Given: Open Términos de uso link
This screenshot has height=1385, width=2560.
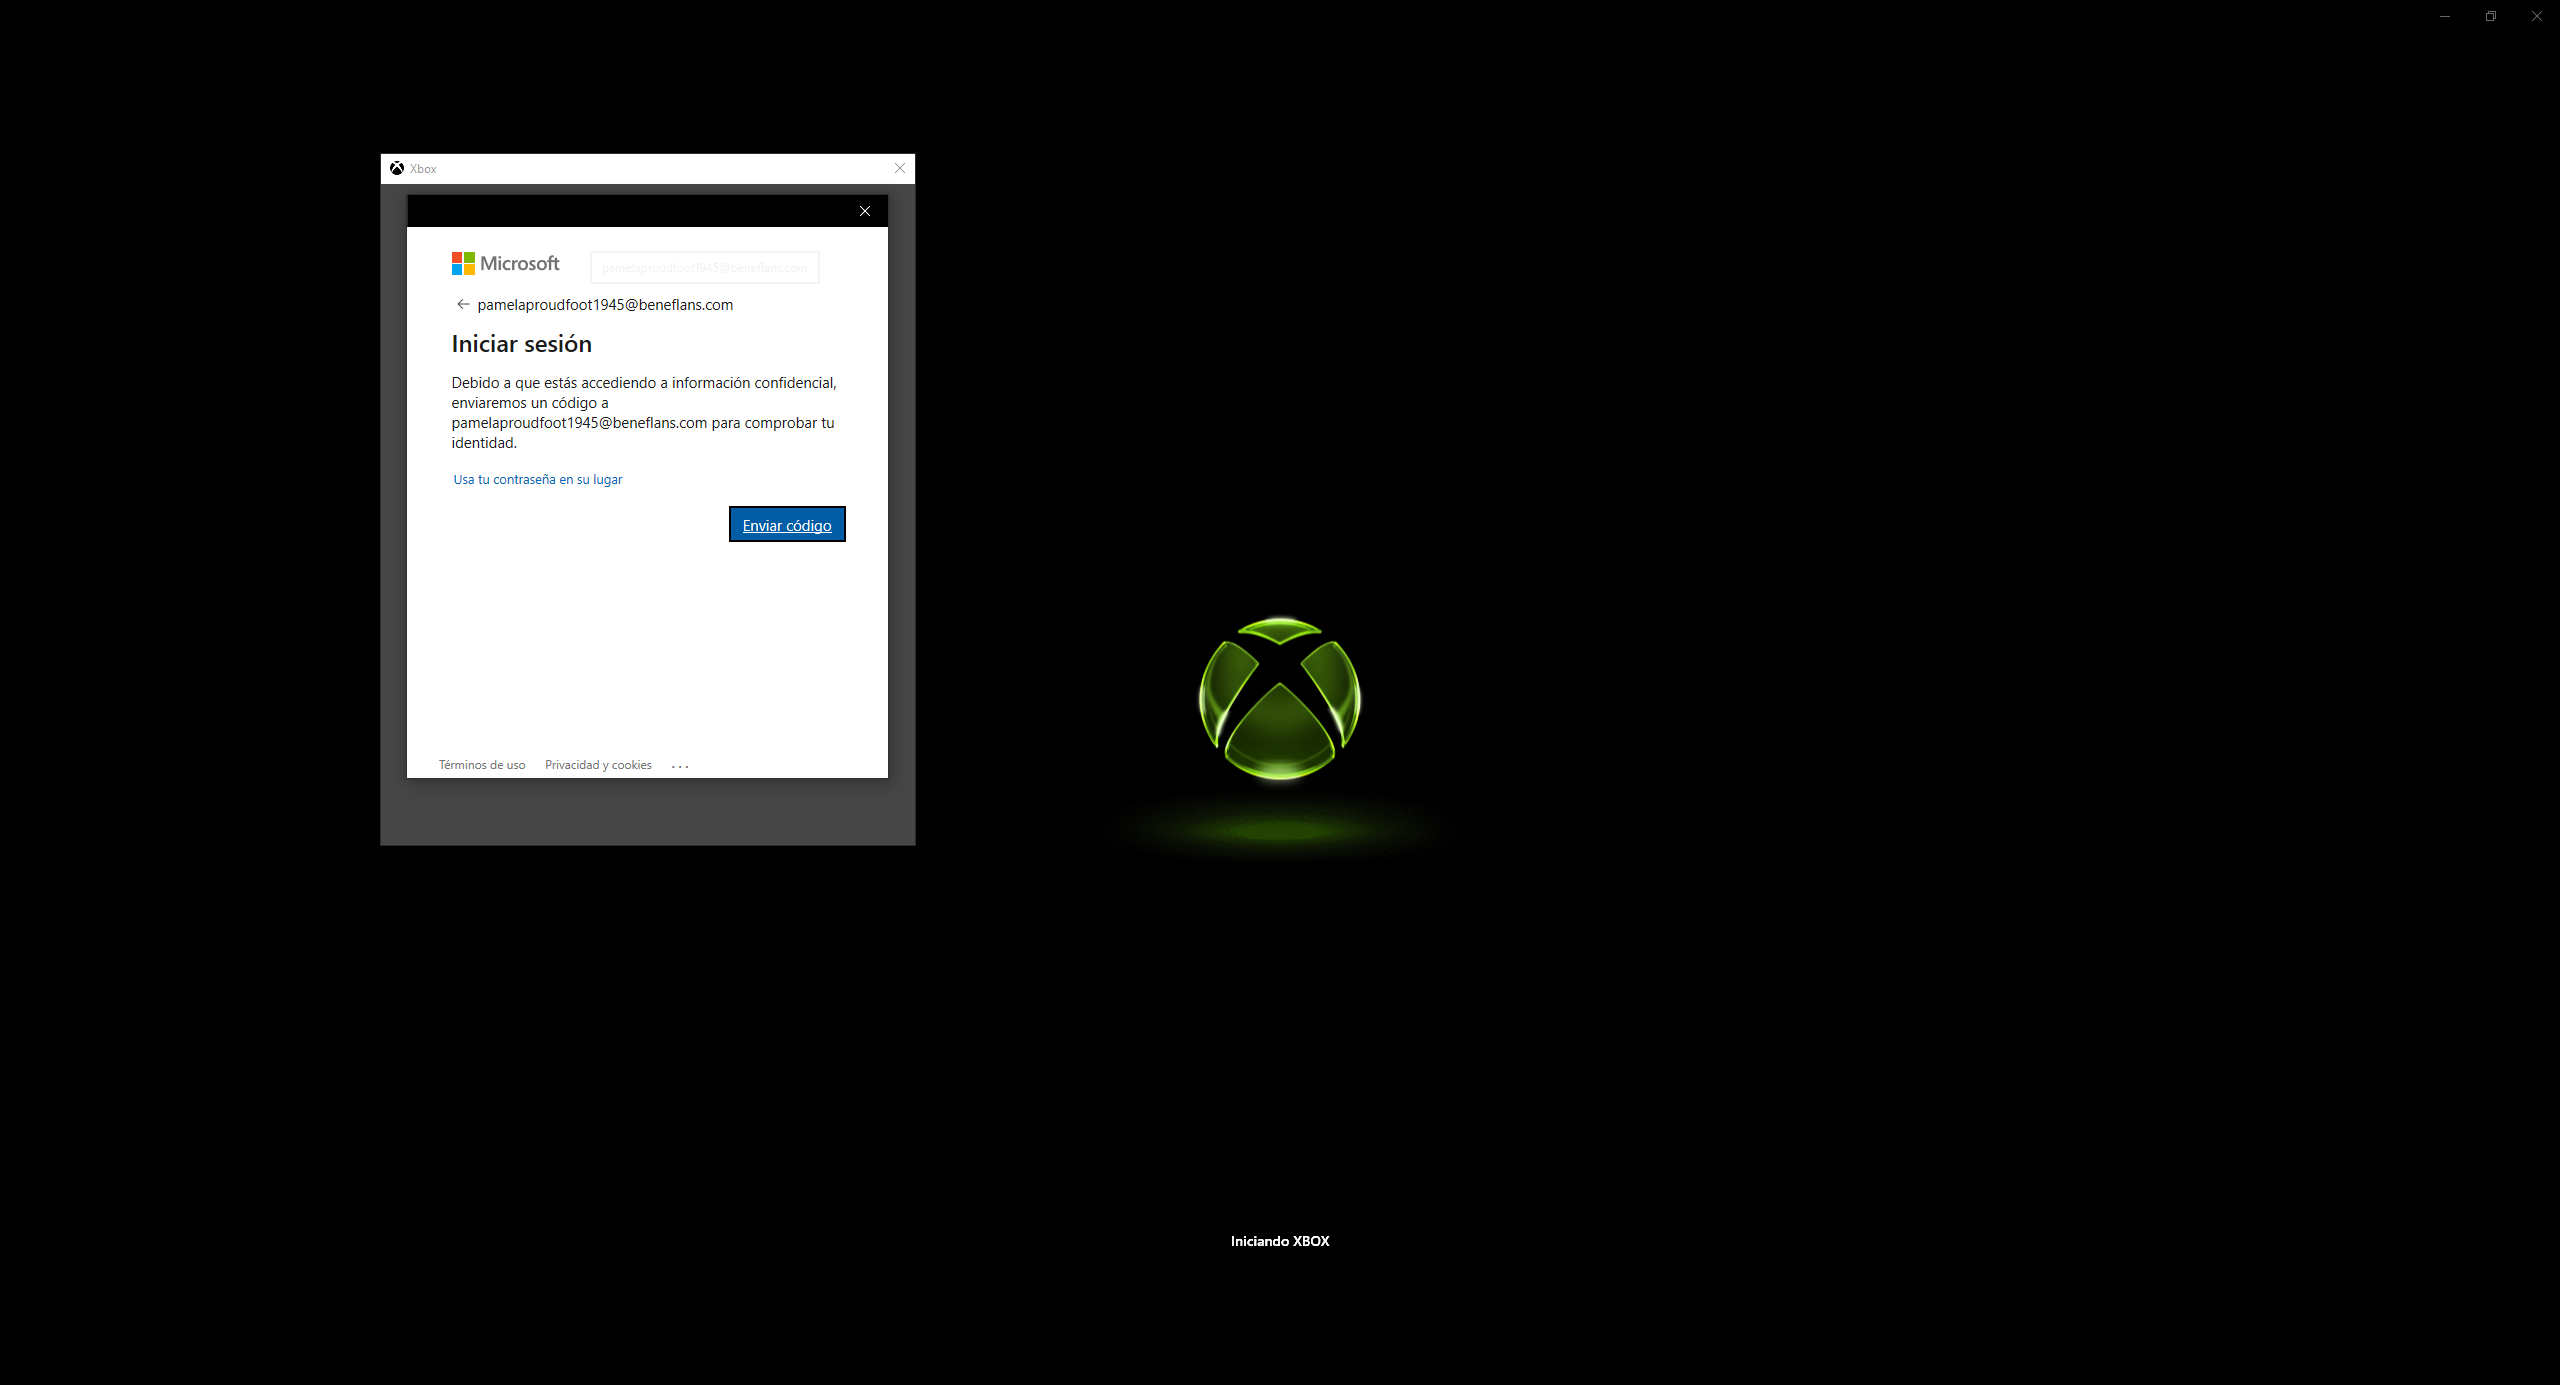Looking at the screenshot, I should click(482, 765).
